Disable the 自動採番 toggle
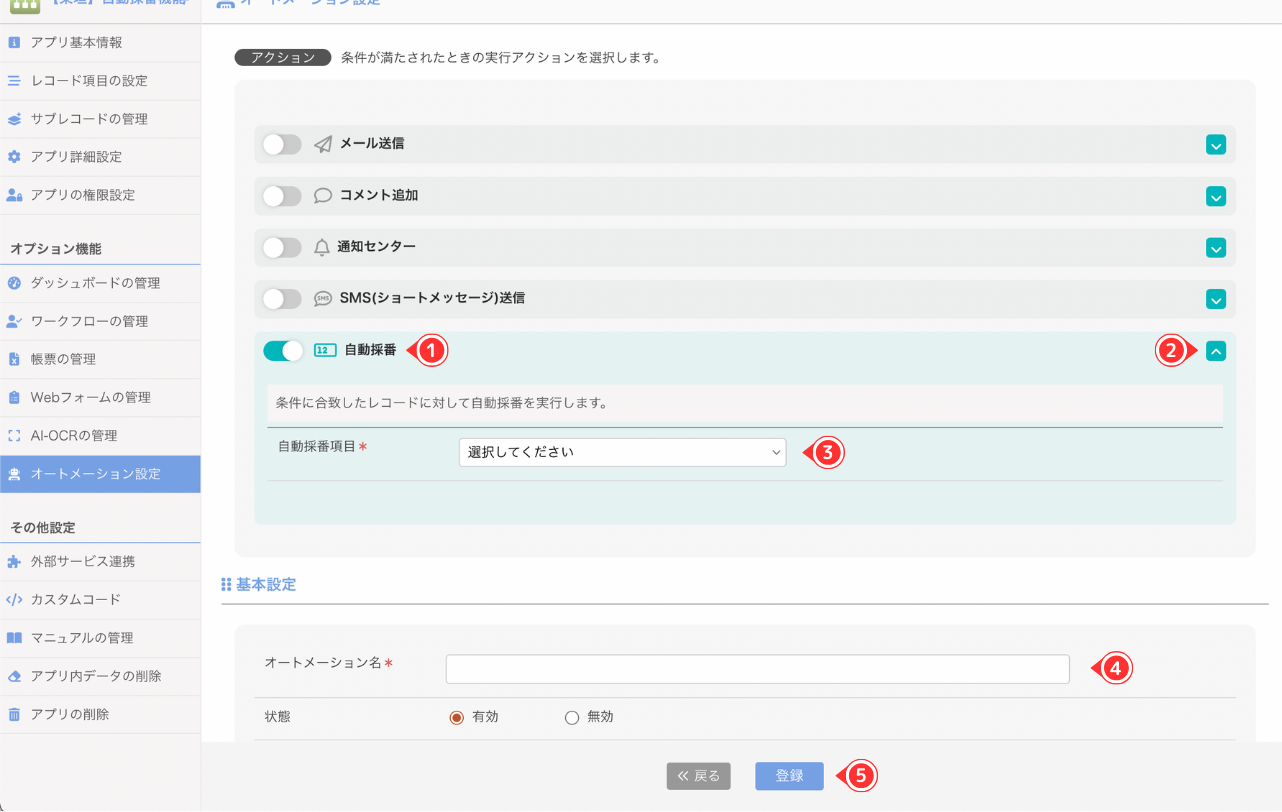Image resolution: width=1282 pixels, height=812 pixels. 281,350
